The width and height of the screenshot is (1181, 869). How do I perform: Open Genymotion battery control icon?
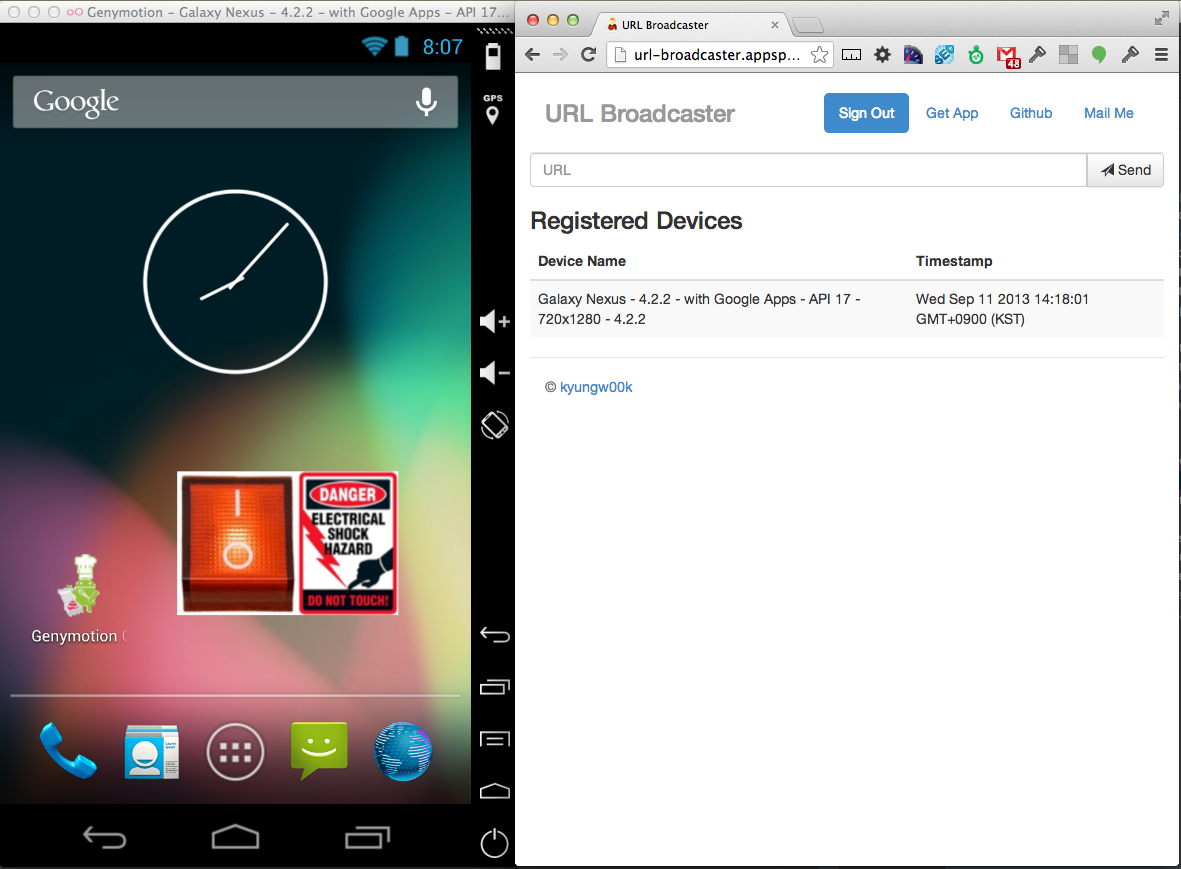(x=493, y=56)
